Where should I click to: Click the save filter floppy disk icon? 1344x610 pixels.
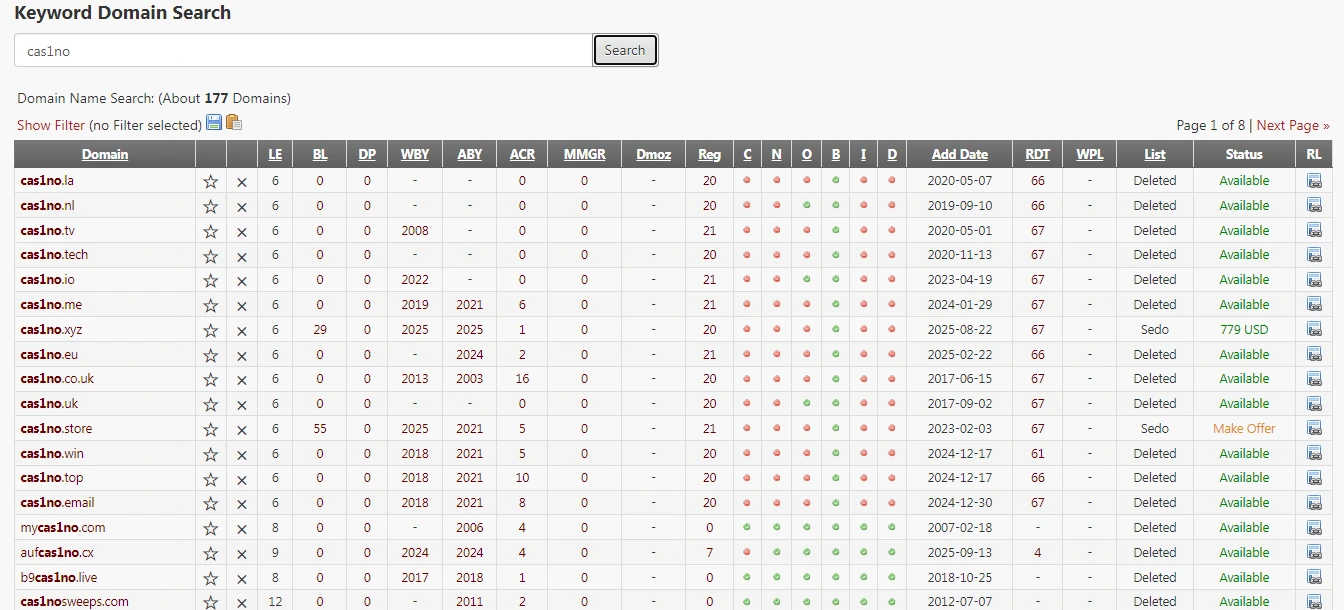point(214,123)
